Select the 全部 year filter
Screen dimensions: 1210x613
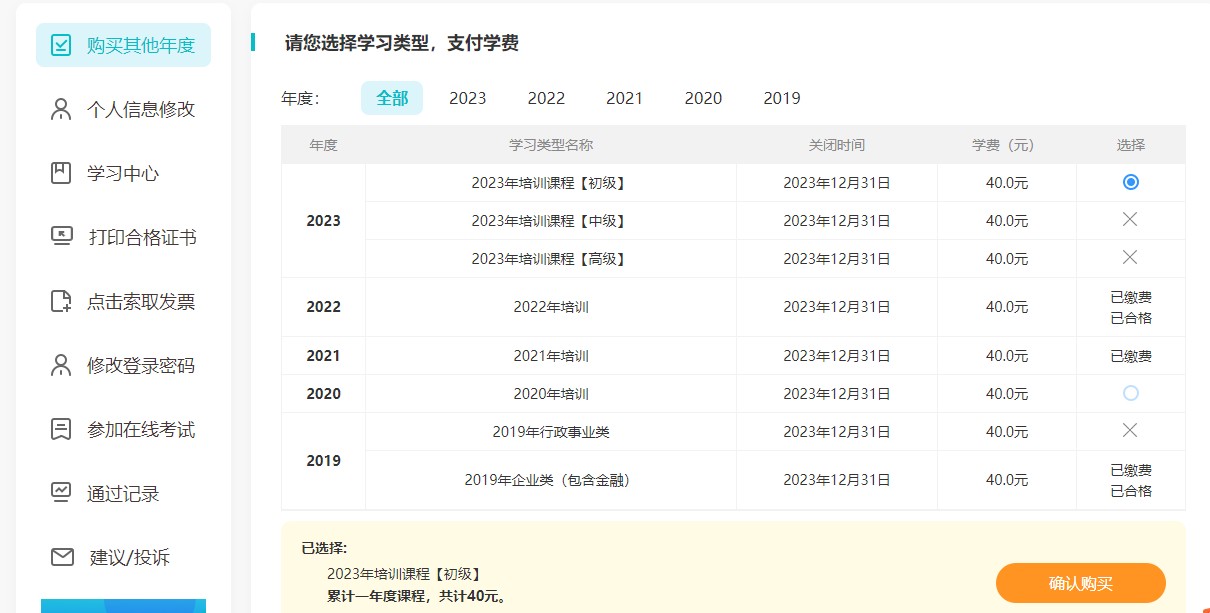[x=392, y=98]
